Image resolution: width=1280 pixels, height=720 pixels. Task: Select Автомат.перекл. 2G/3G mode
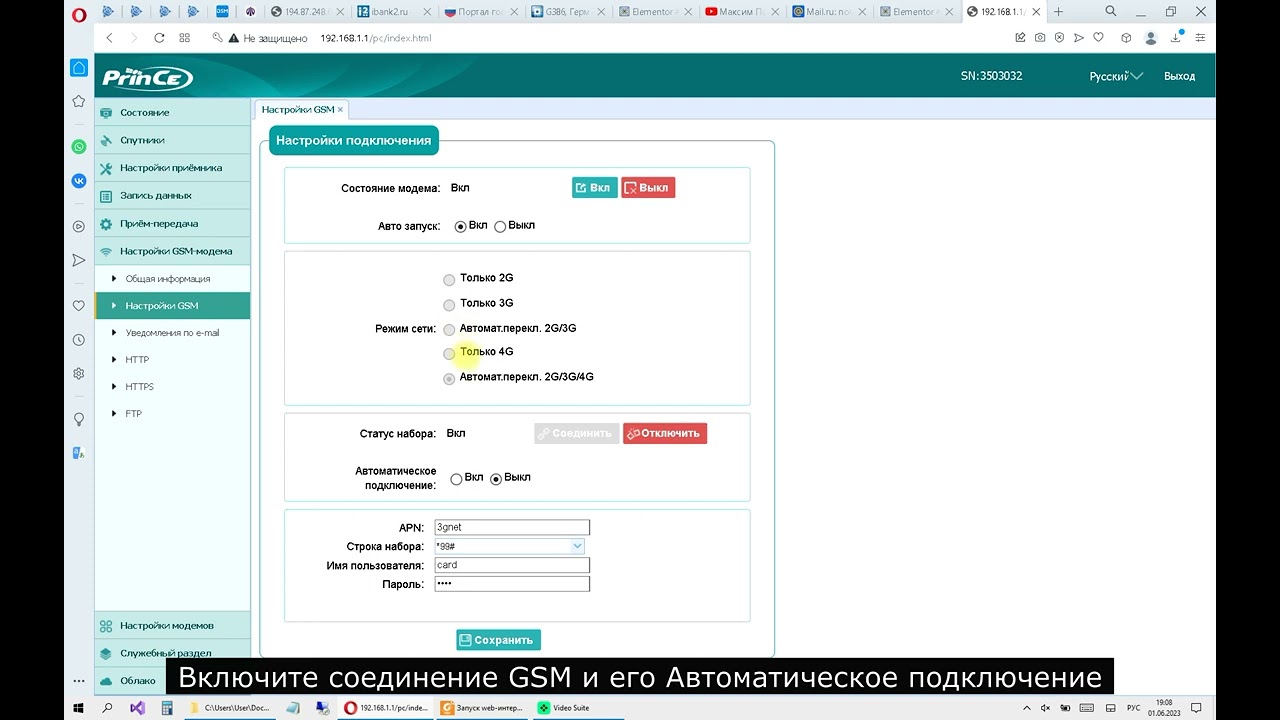[449, 330]
